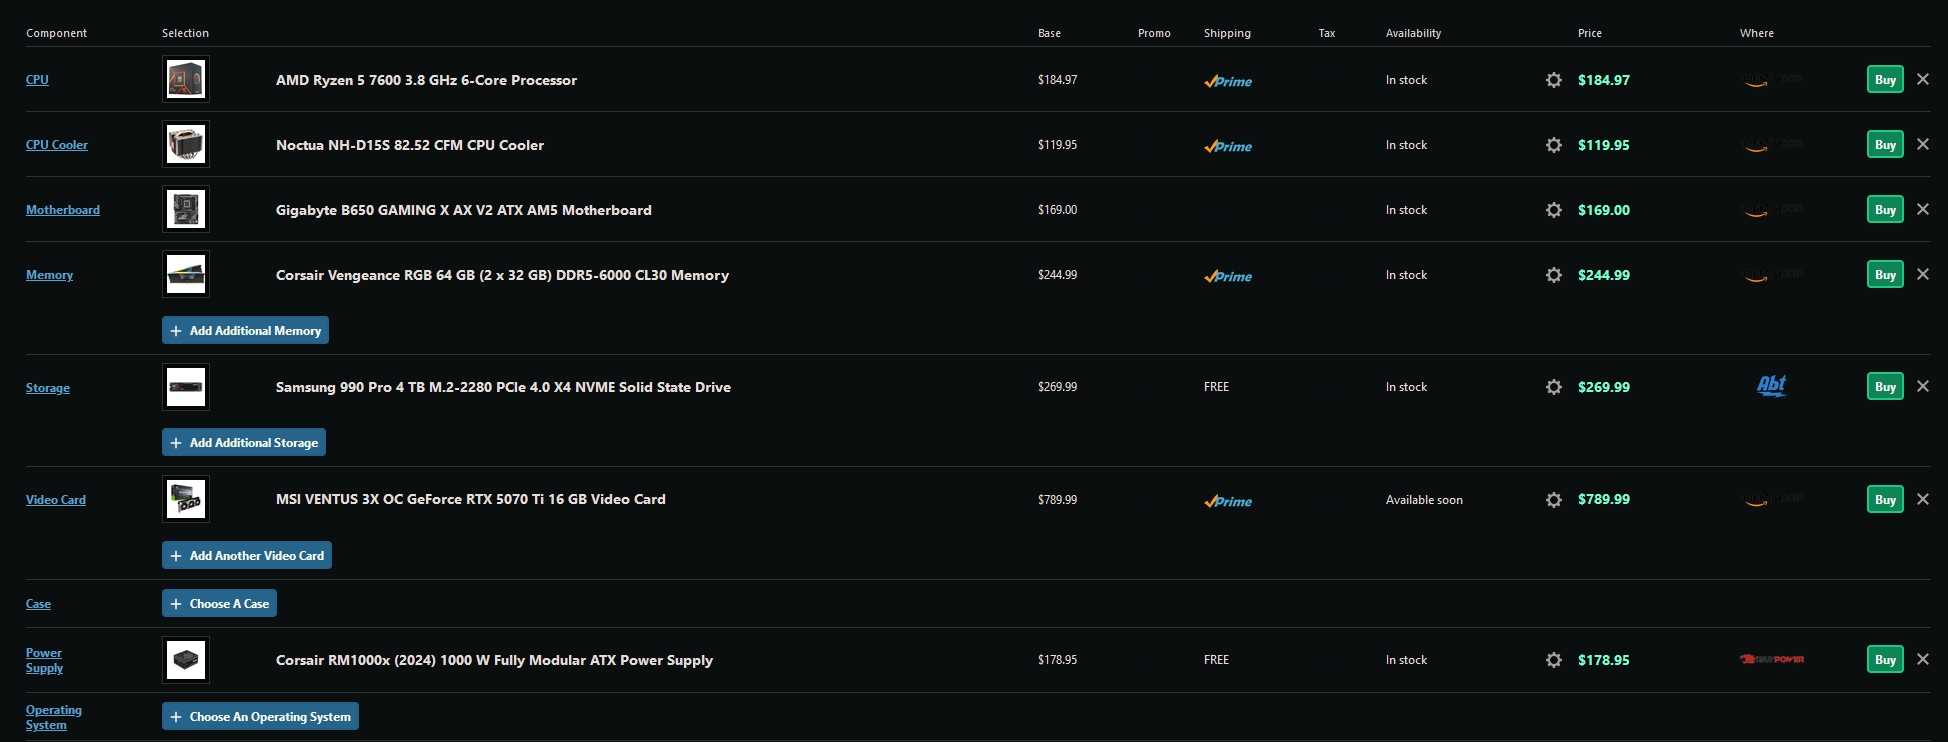This screenshot has height=742, width=1948.
Task: Open Corsair Vengeance RGB 64 GB product name
Action: coord(502,275)
